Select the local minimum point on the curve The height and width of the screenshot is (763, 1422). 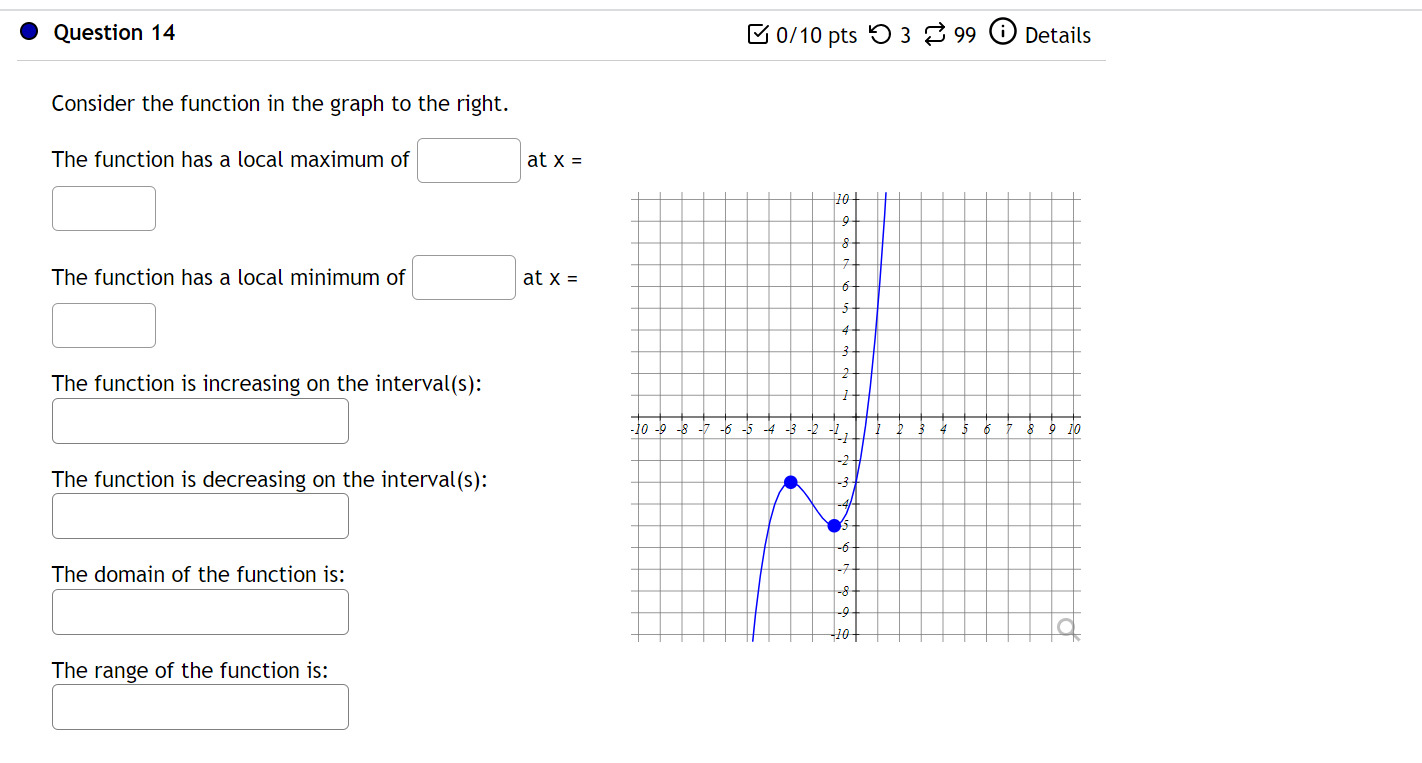[x=833, y=523]
